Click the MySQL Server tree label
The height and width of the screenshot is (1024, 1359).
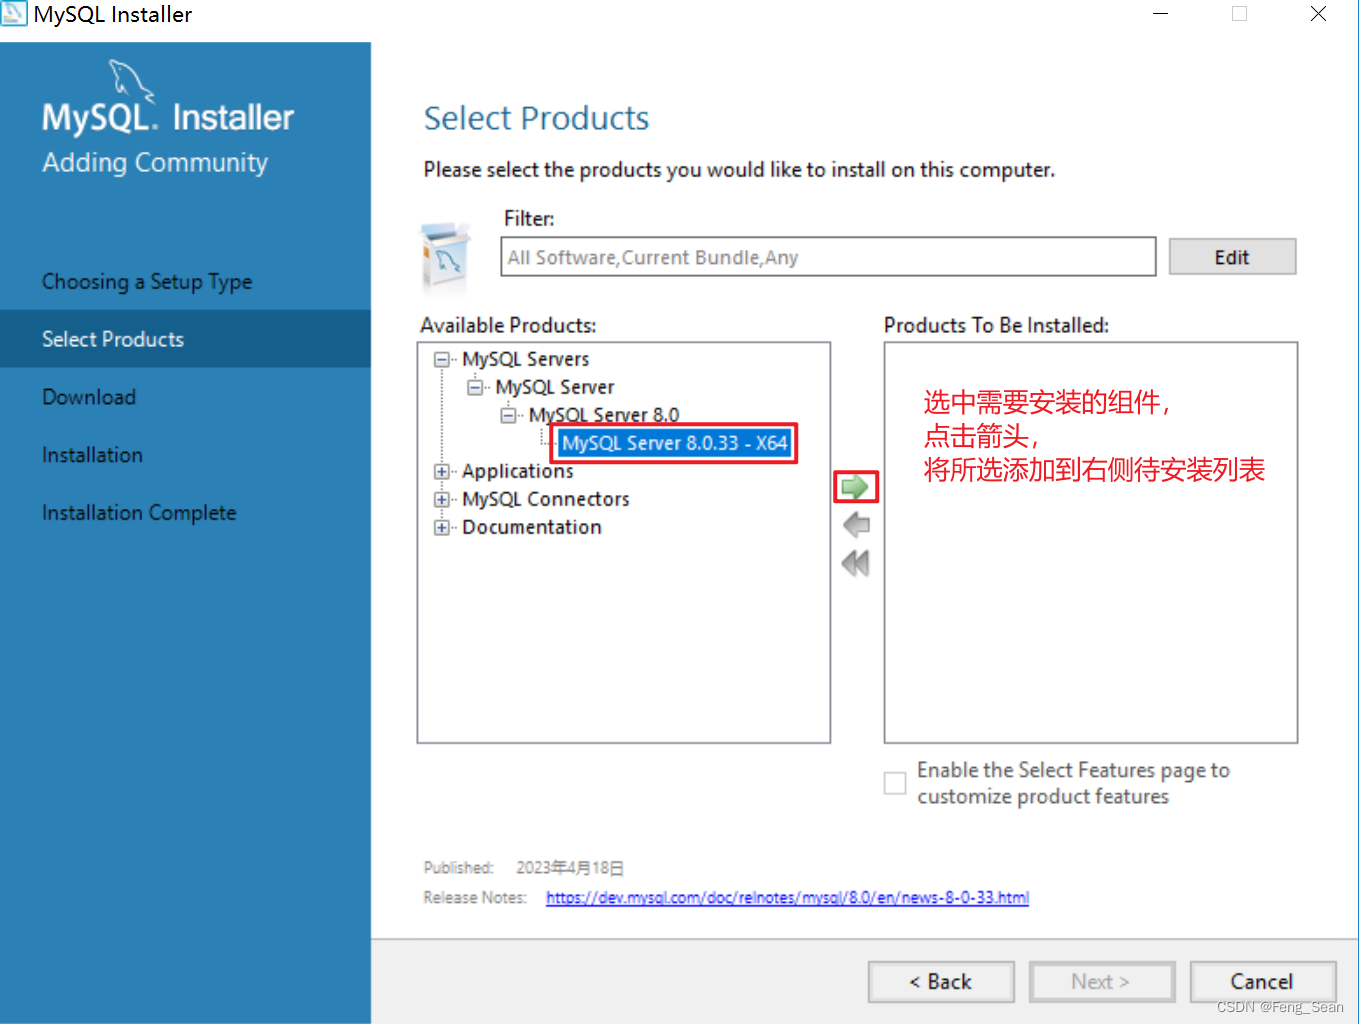click(x=555, y=387)
